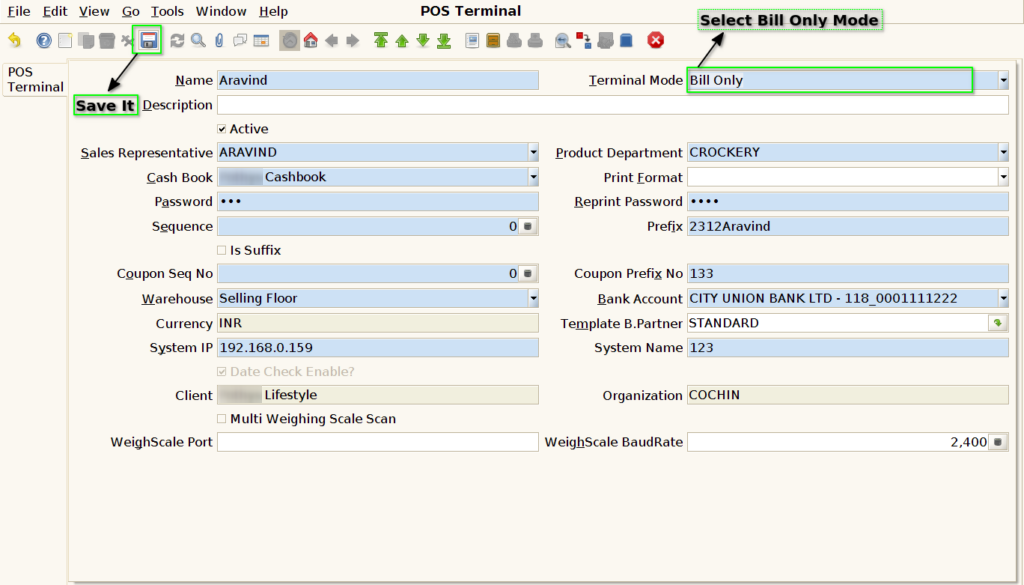This screenshot has height=585, width=1024.
Task: Click the Undo changes toolbar icon
Action: tap(14, 40)
